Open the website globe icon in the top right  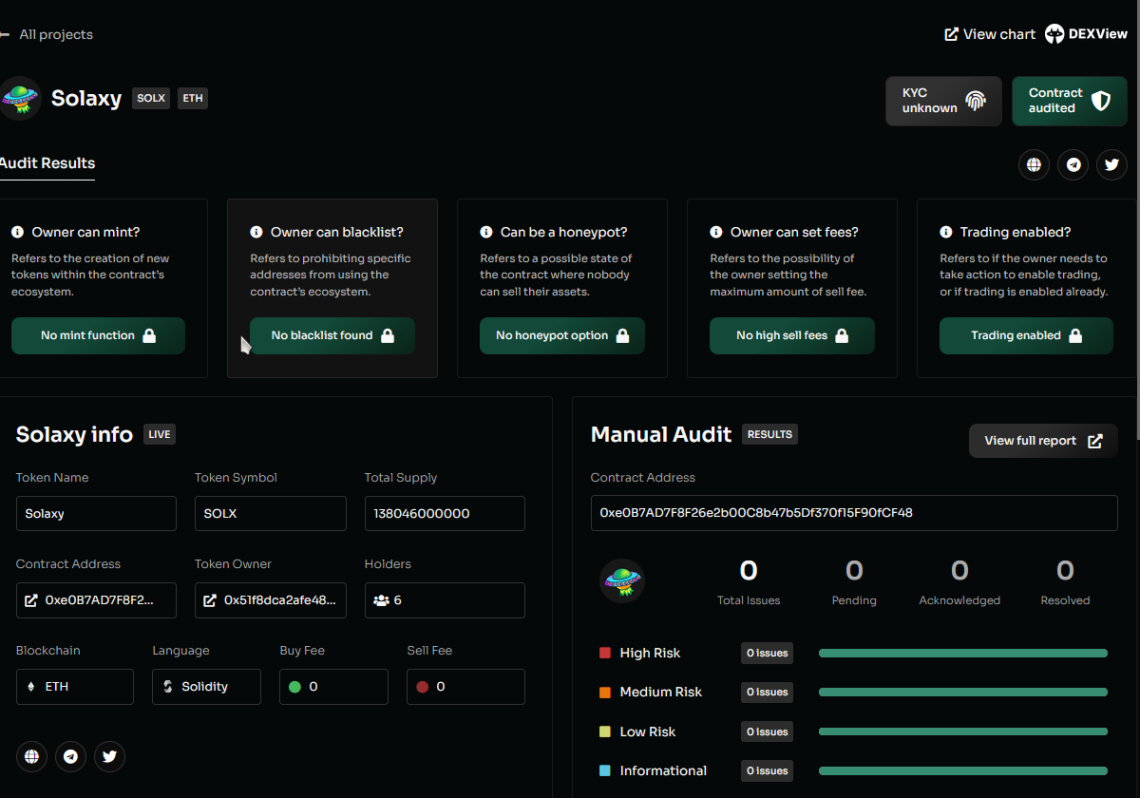pyautogui.click(x=1034, y=165)
